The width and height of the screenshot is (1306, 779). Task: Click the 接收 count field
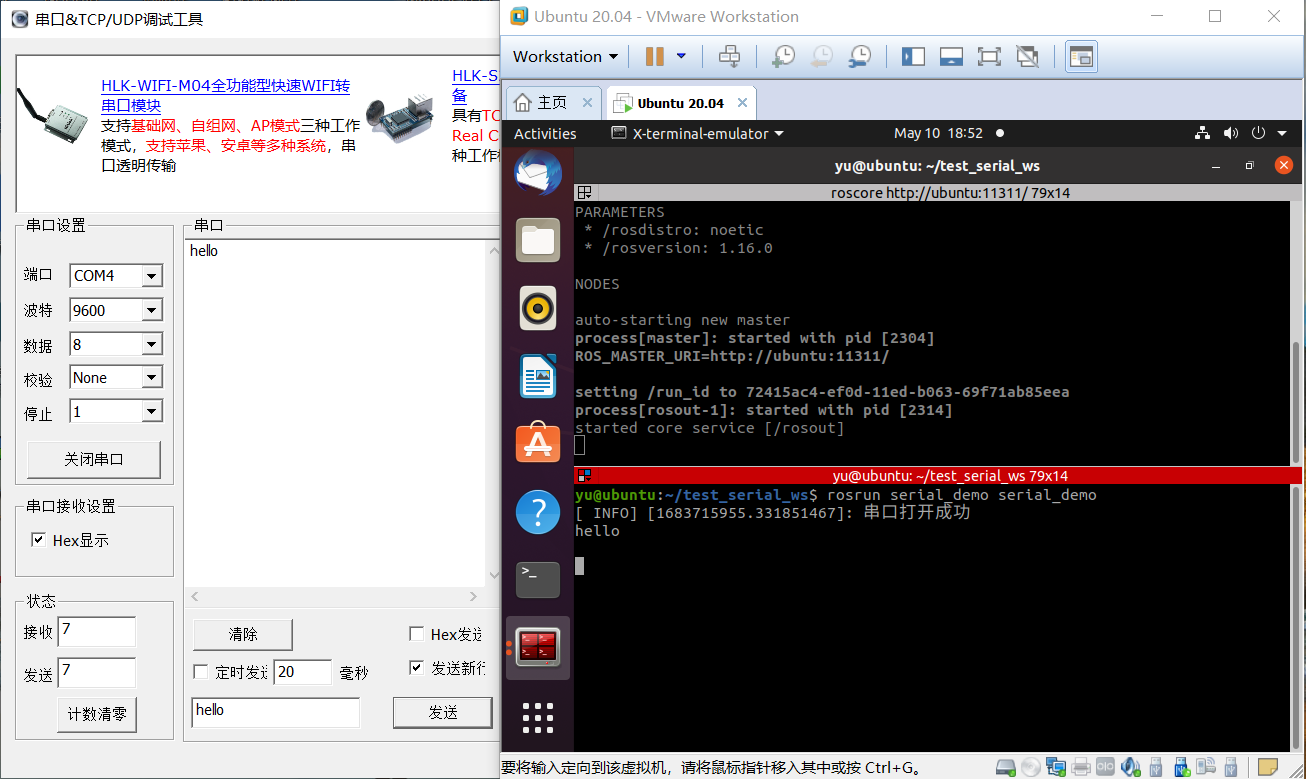point(96,632)
